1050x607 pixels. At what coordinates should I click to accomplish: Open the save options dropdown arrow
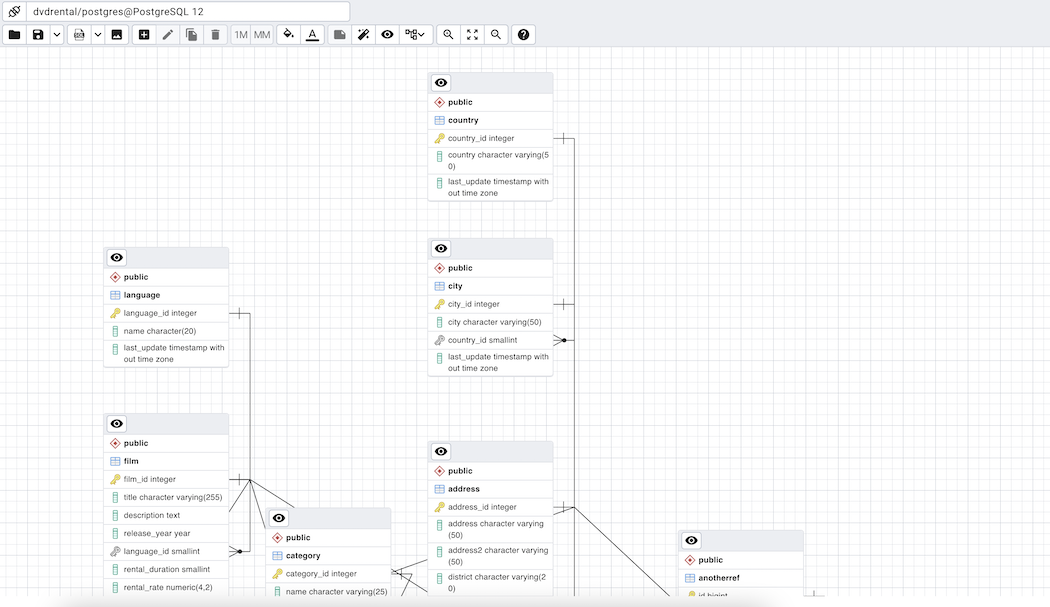click(57, 34)
